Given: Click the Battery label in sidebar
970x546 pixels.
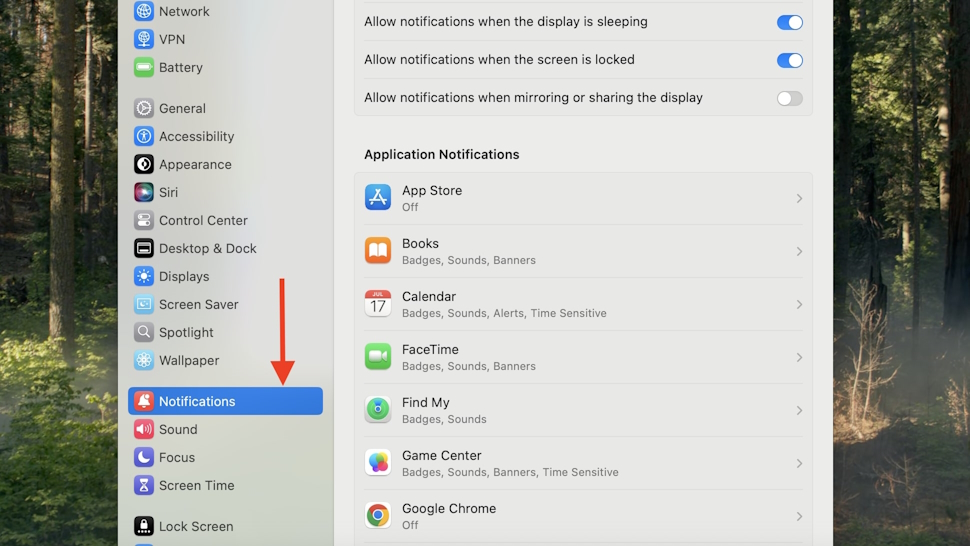Looking at the screenshot, I should [x=181, y=67].
